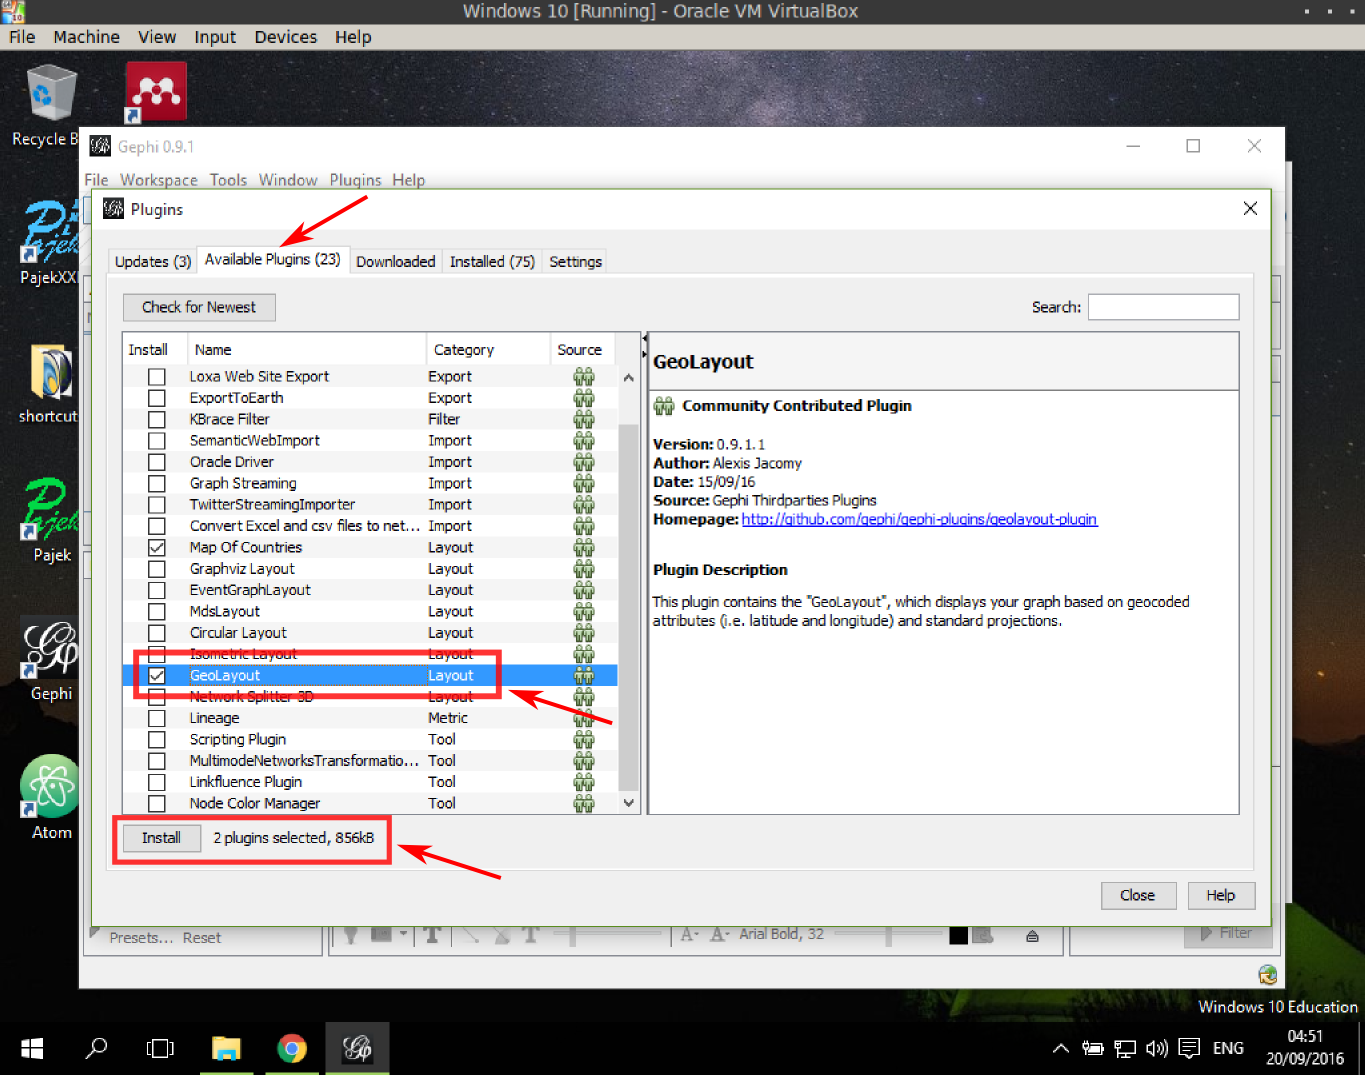Open Google Chrome from the taskbar
Screen dimensions: 1365x1075
pos(291,1048)
